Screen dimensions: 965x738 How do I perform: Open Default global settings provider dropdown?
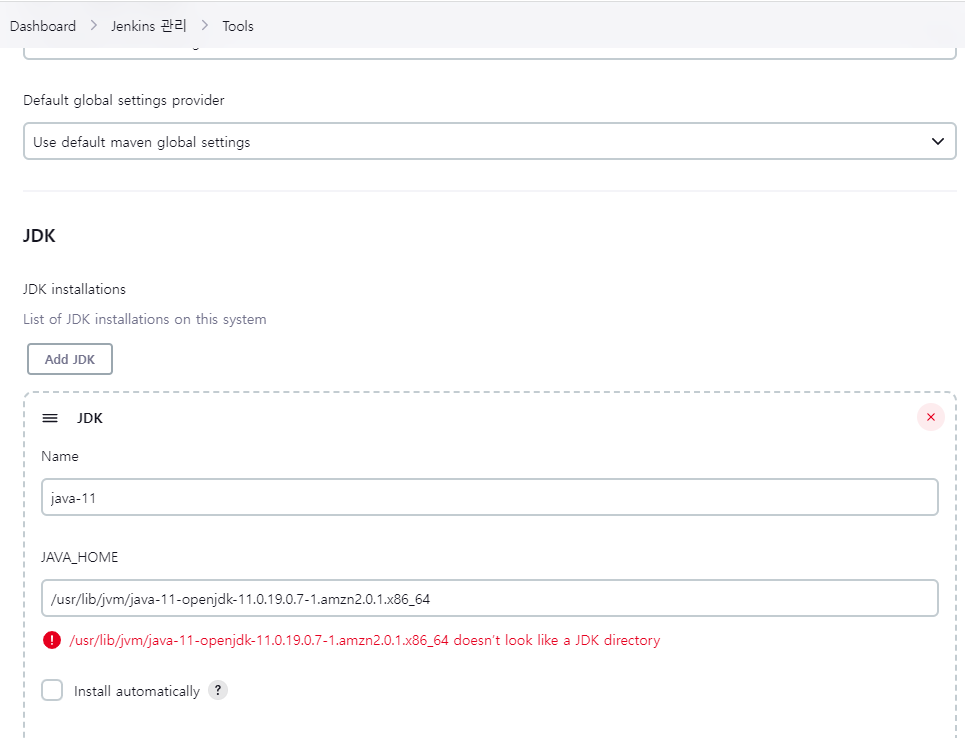pyautogui.click(x=489, y=141)
